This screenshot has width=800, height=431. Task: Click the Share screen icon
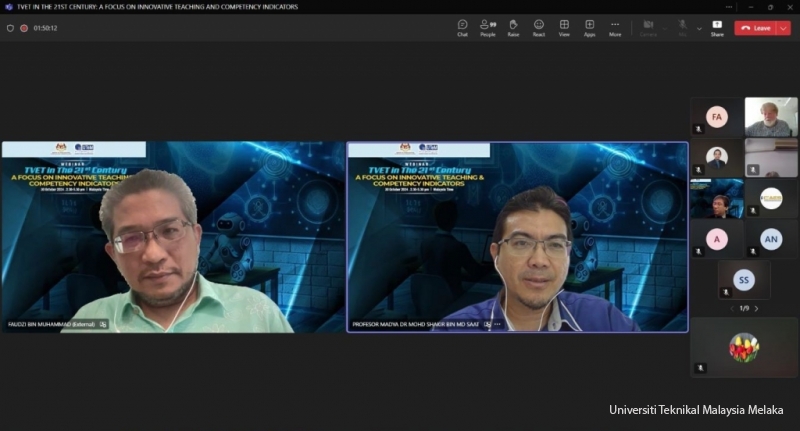pos(717,27)
